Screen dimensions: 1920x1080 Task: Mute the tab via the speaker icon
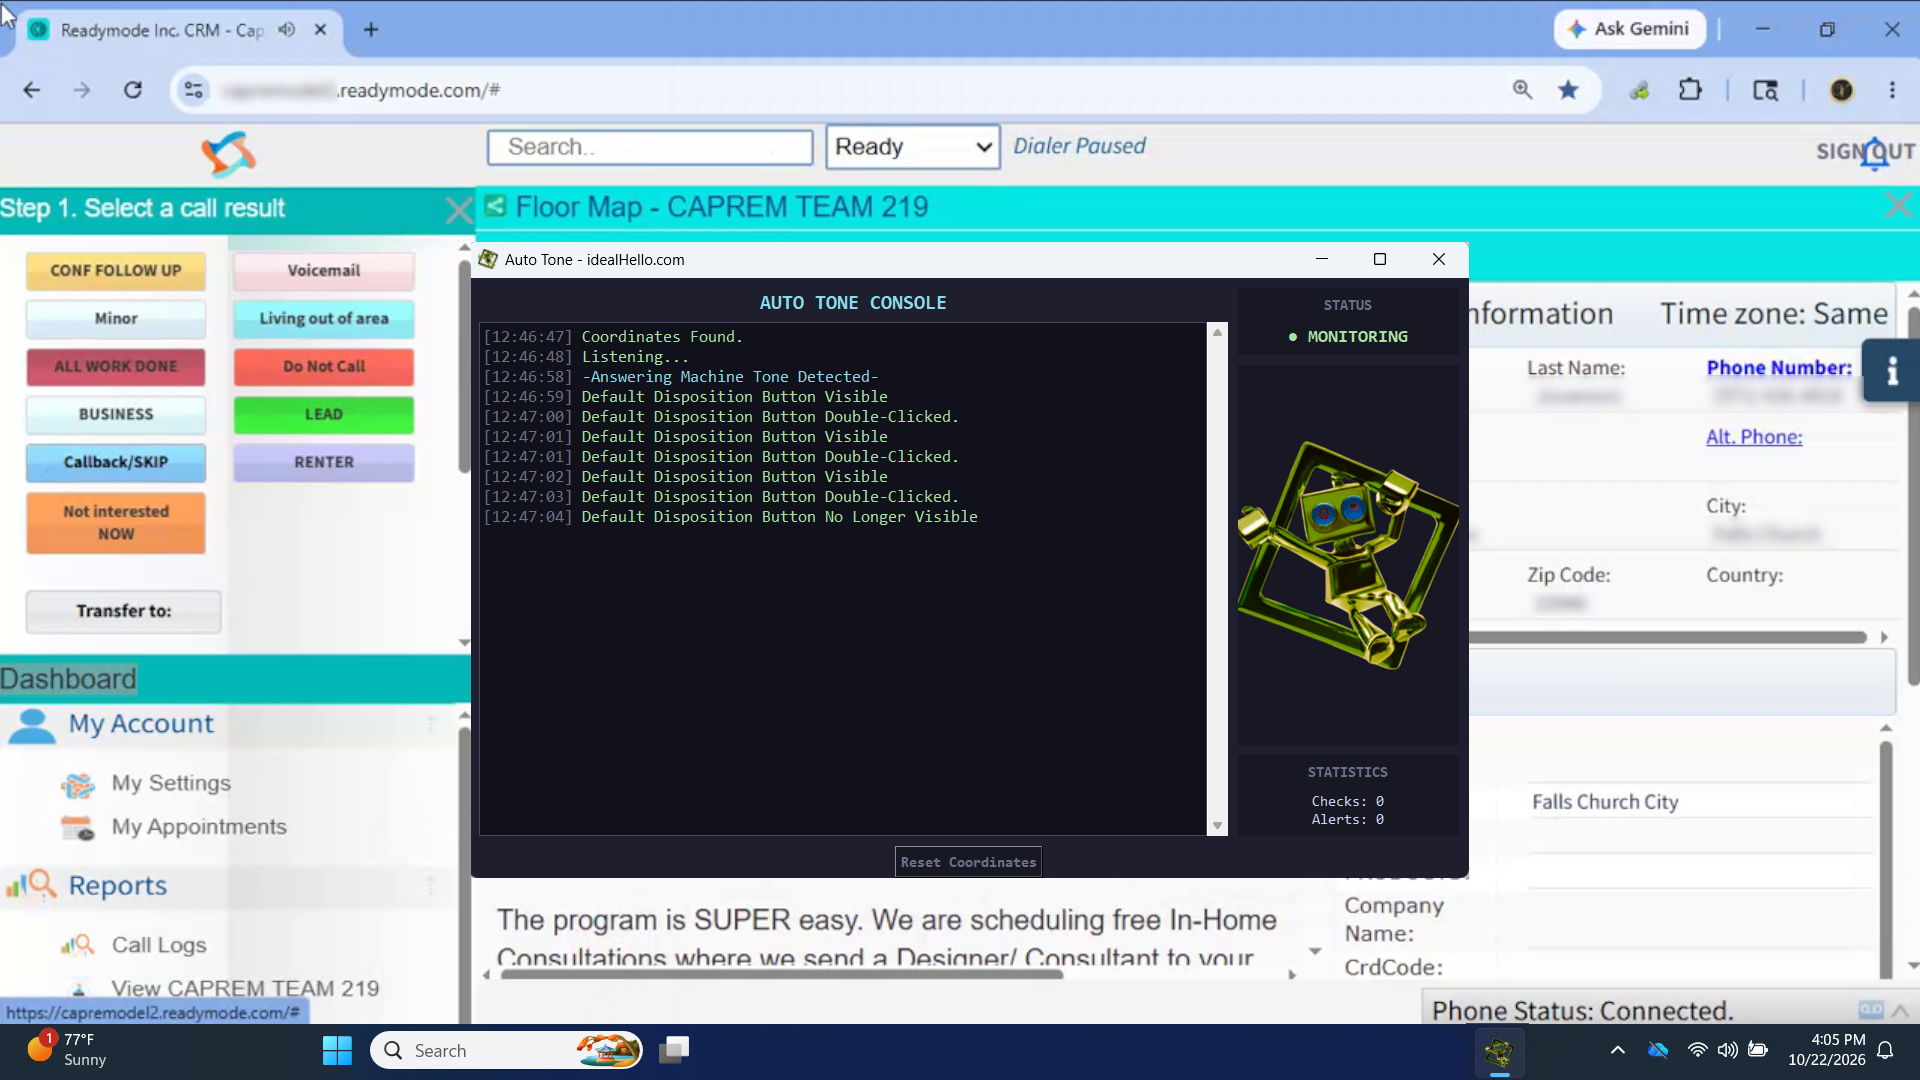[x=287, y=29]
